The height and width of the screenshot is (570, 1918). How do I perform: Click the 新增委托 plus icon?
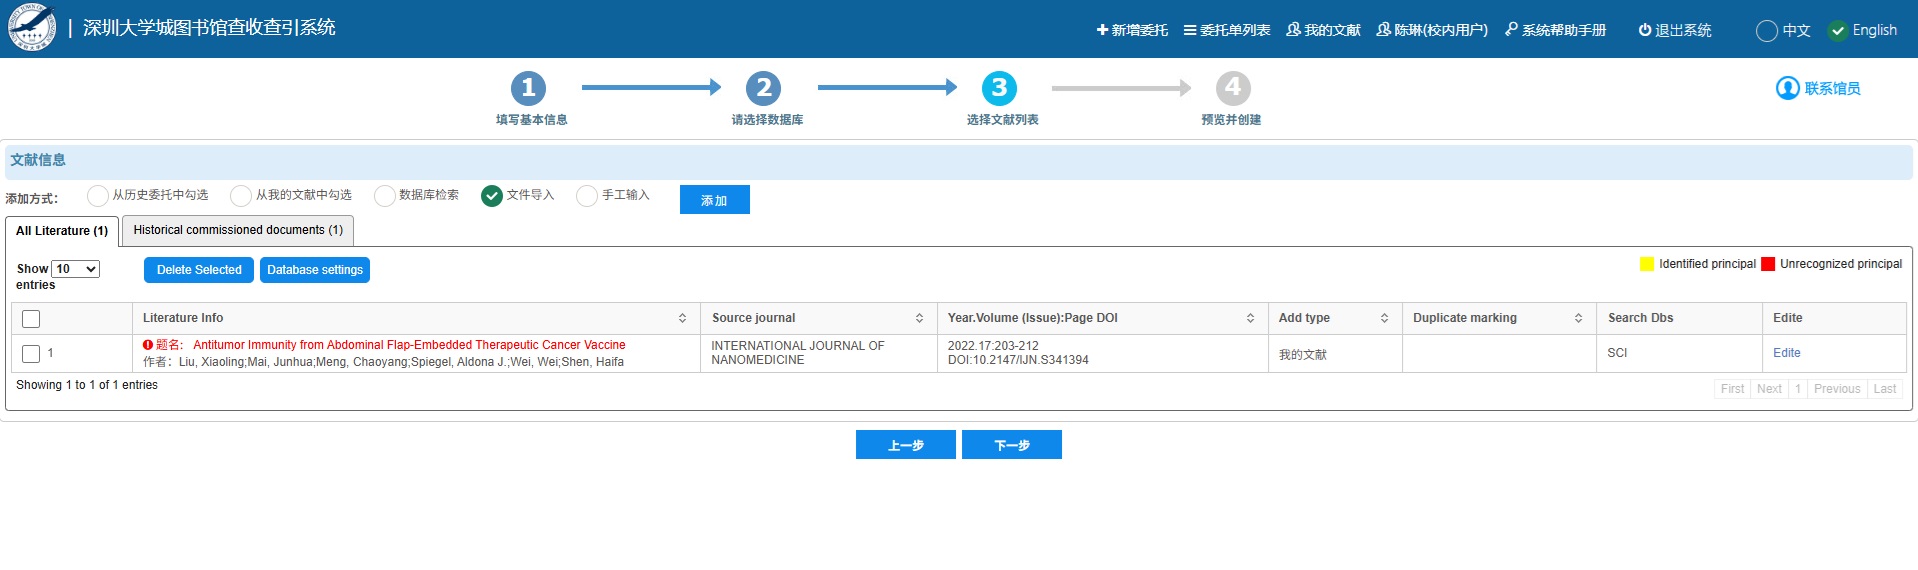click(1102, 30)
